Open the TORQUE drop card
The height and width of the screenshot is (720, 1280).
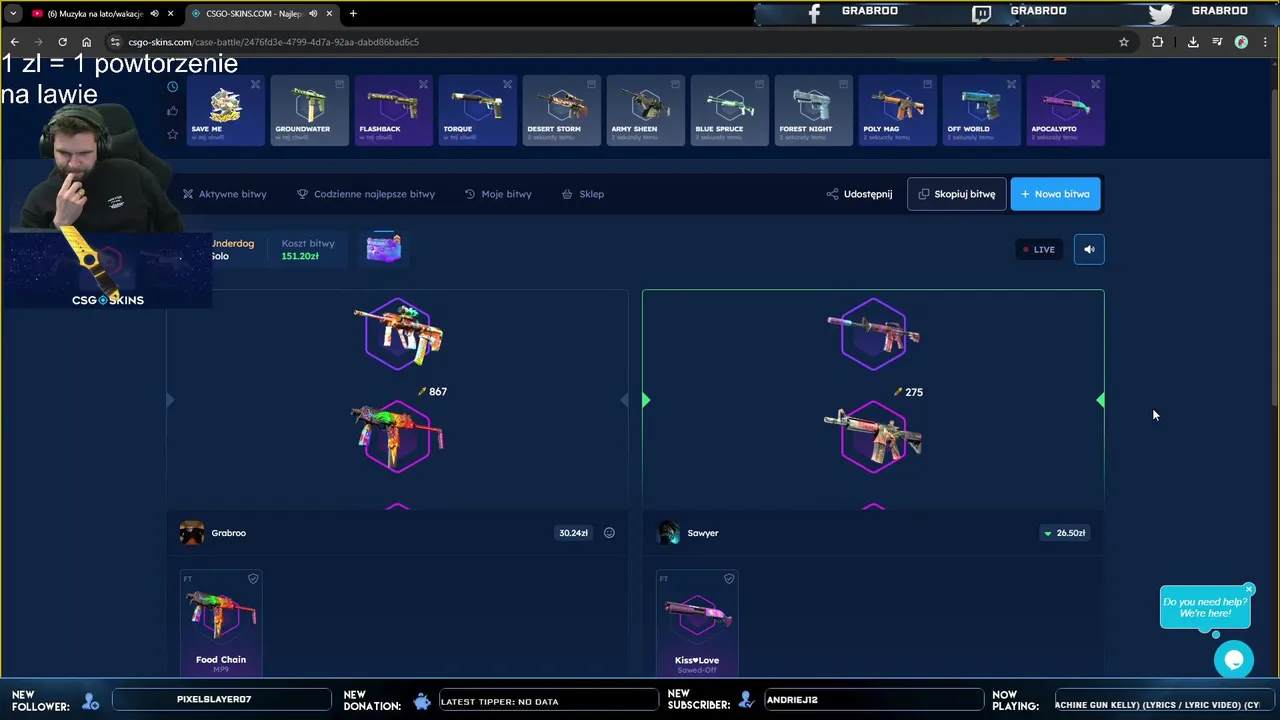click(478, 110)
